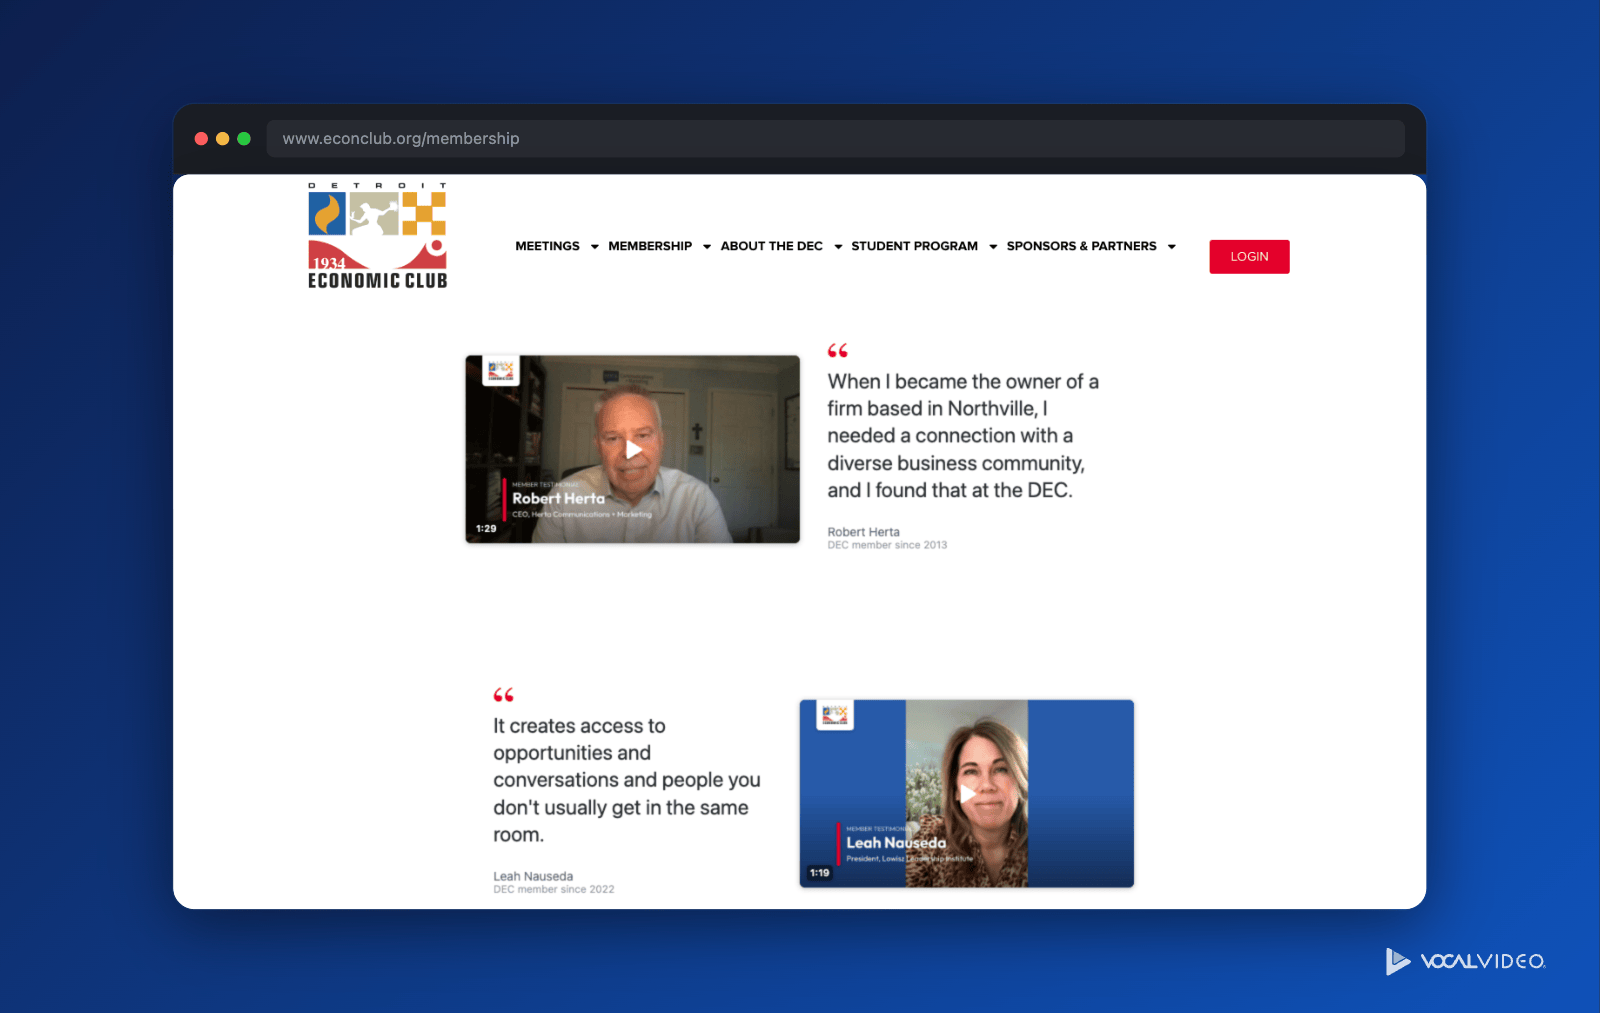Open the Sponsors & Partners menu item
Screen dimensions: 1600x1013
[x=1081, y=246]
